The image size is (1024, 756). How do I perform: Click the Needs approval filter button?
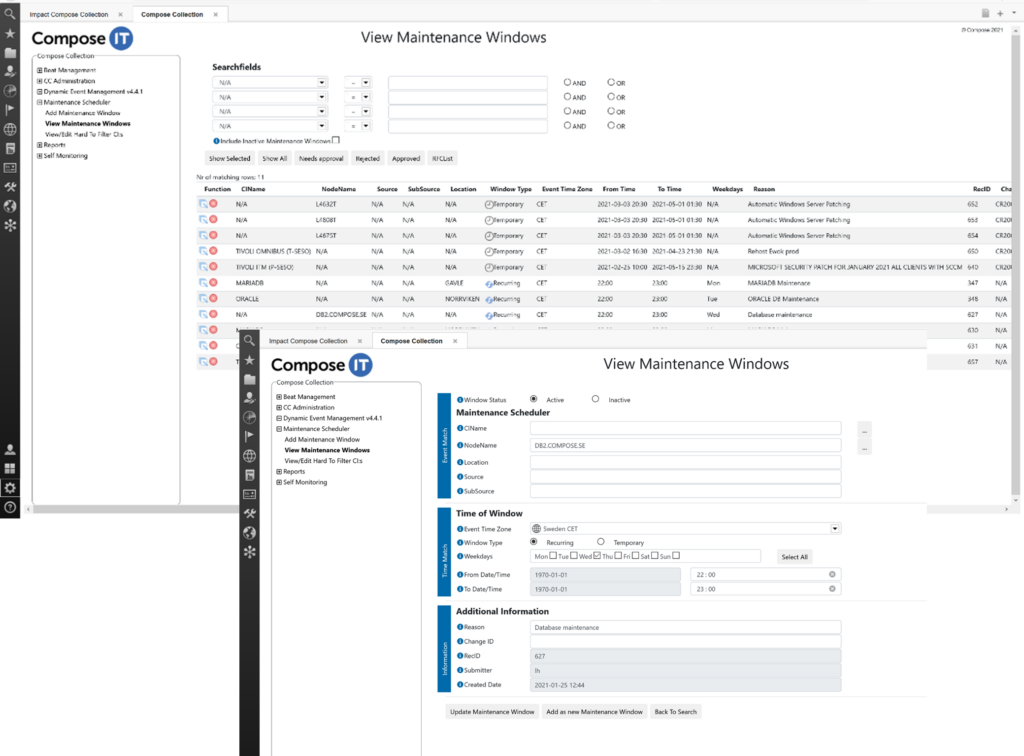(x=321, y=159)
